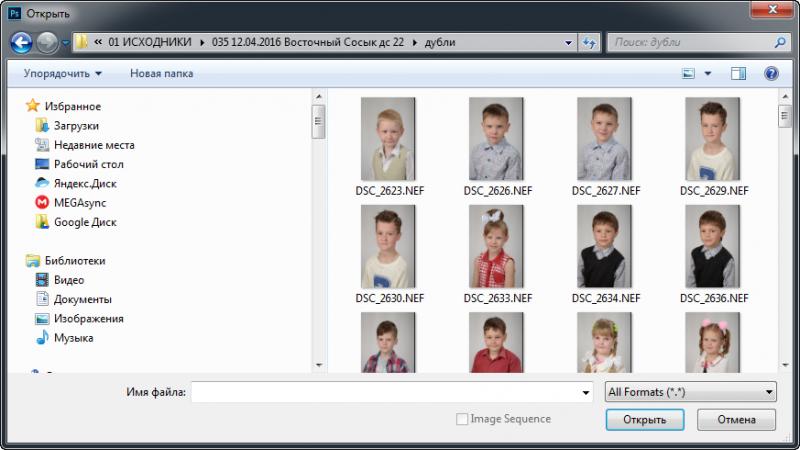The width and height of the screenshot is (800, 450).
Task: Expand the All Formats dropdown
Action: pyautogui.click(x=690, y=392)
